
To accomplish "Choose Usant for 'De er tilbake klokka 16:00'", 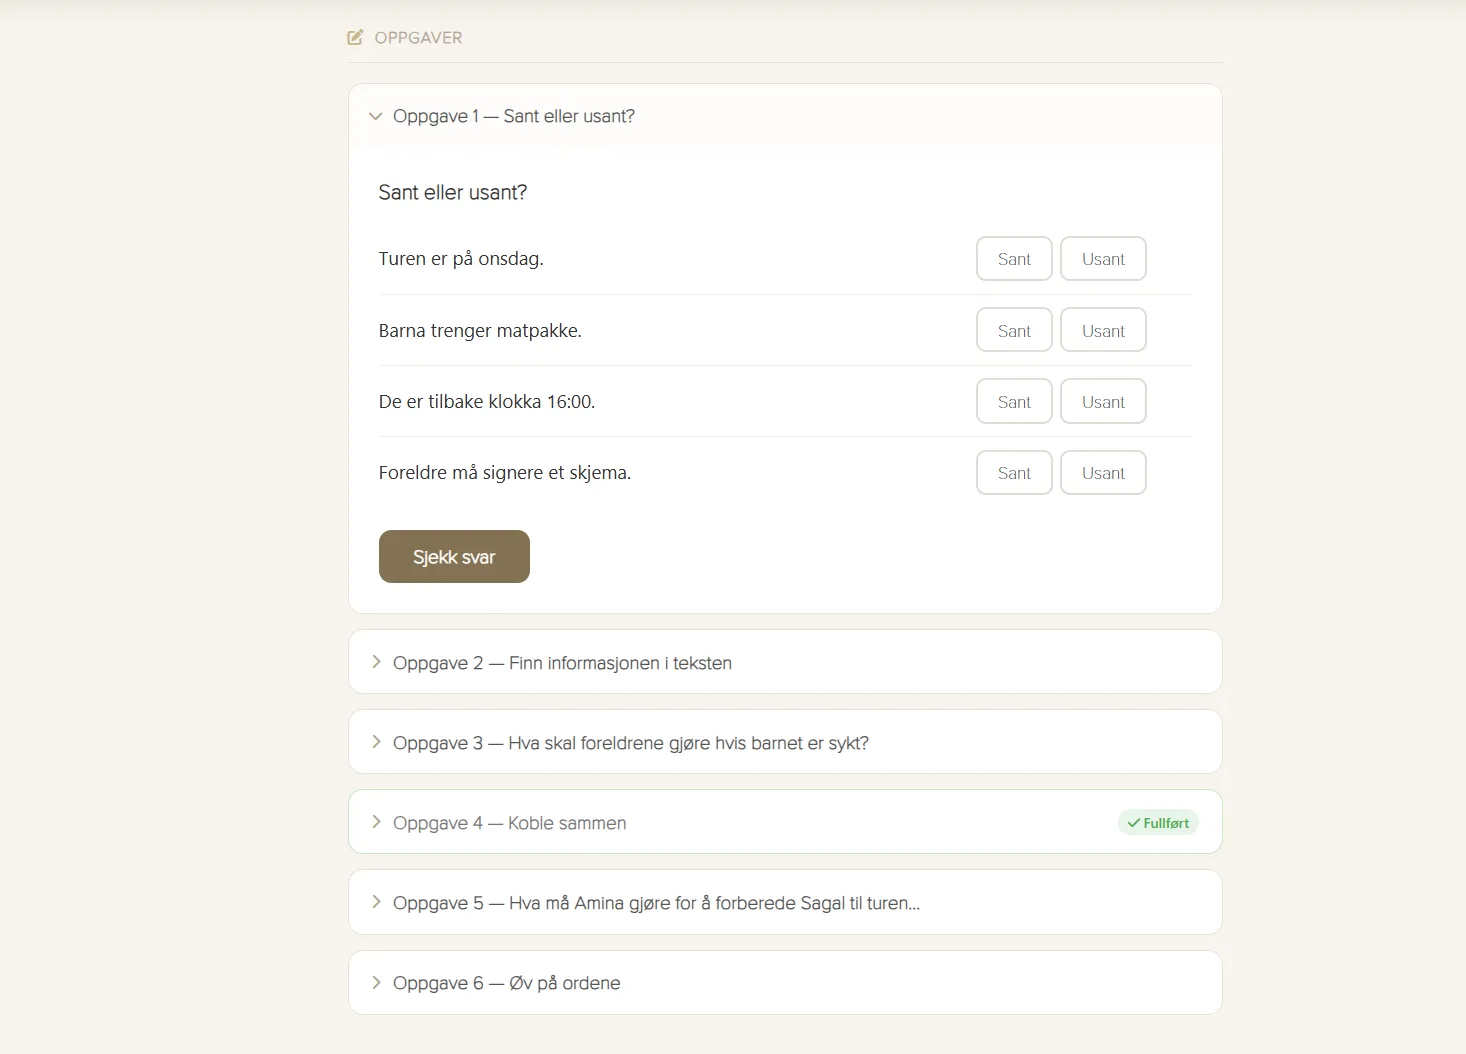I will [x=1103, y=402].
